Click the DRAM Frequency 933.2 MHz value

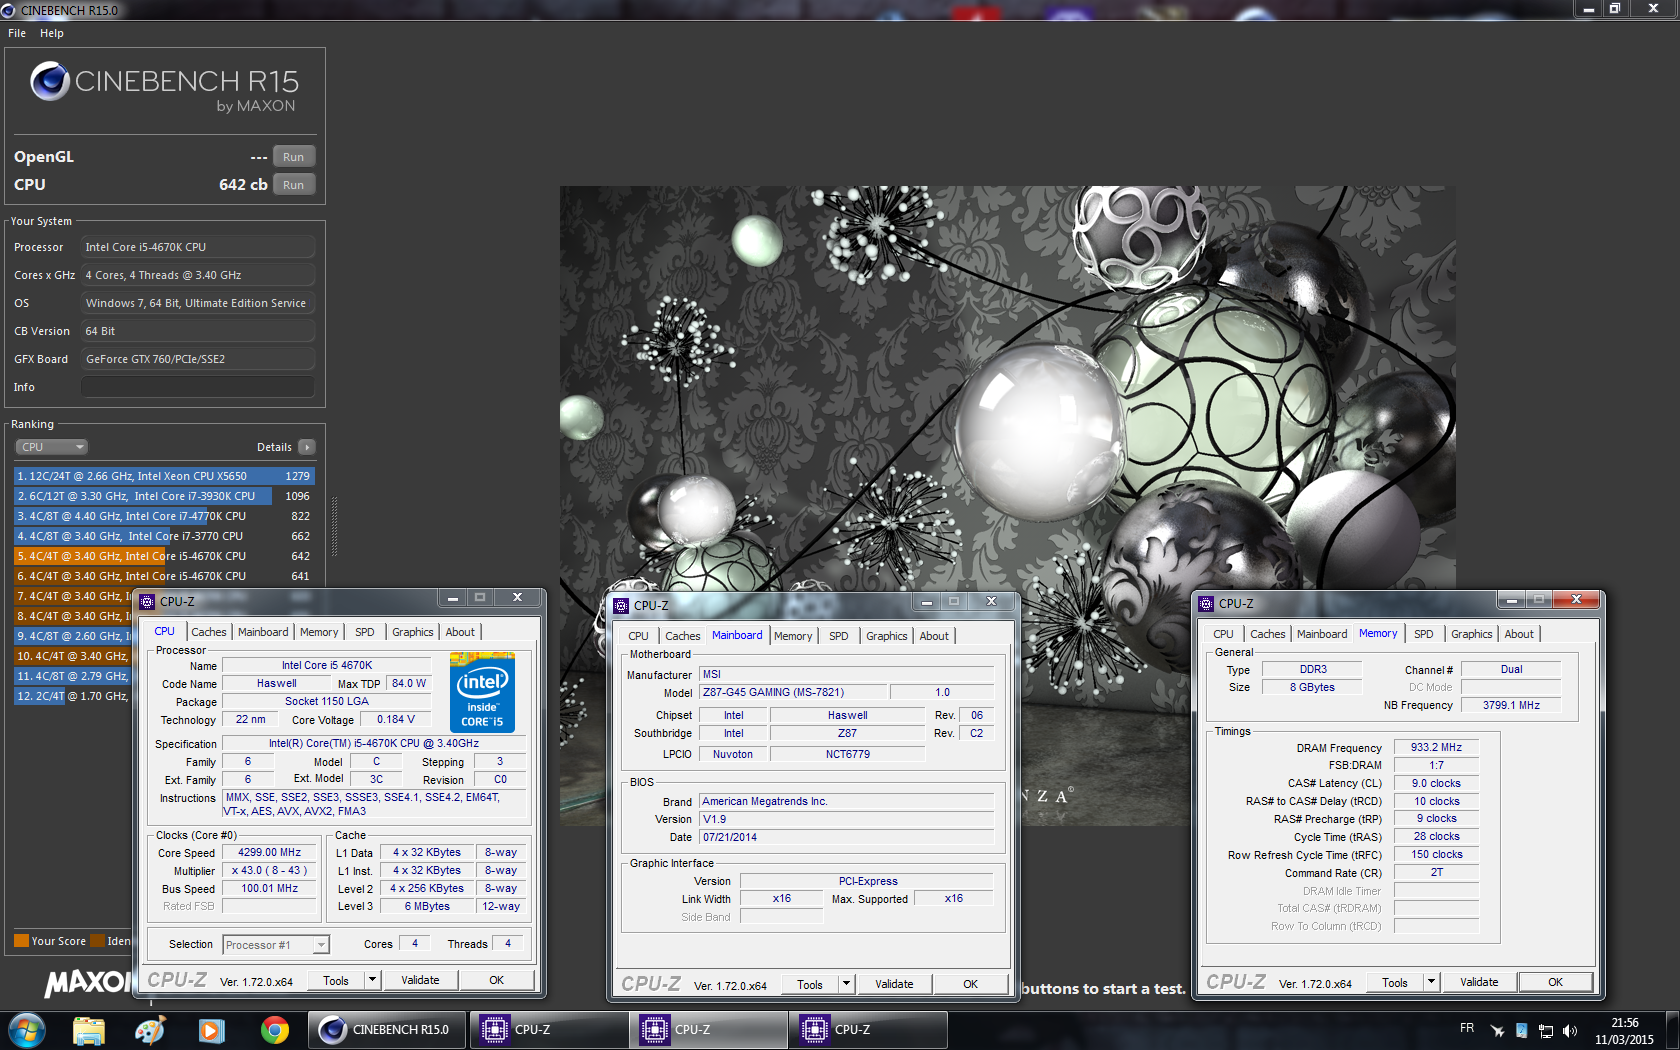click(x=1436, y=747)
